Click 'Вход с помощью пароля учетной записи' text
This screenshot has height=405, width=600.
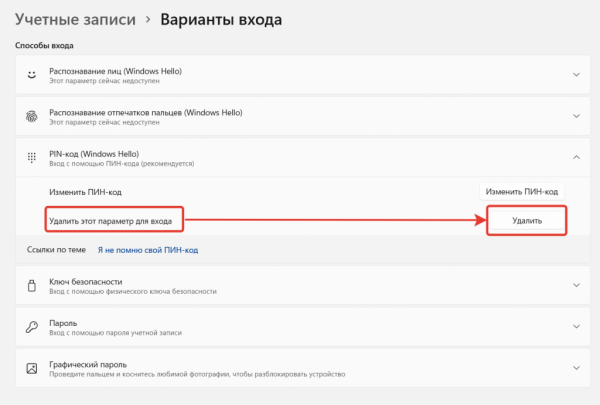[116, 333]
